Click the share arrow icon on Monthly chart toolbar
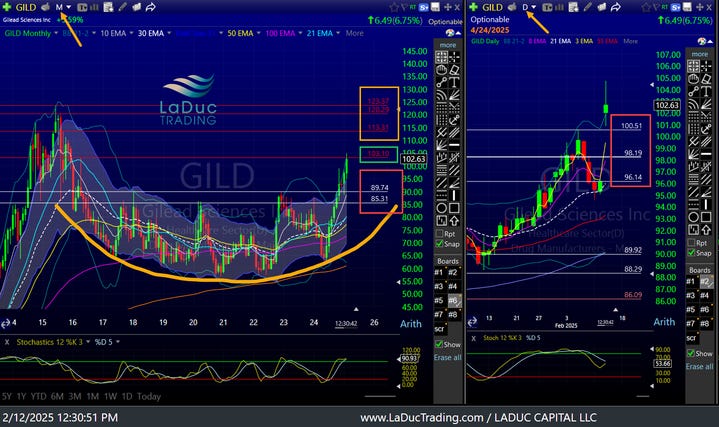 pyautogui.click(x=150, y=7)
